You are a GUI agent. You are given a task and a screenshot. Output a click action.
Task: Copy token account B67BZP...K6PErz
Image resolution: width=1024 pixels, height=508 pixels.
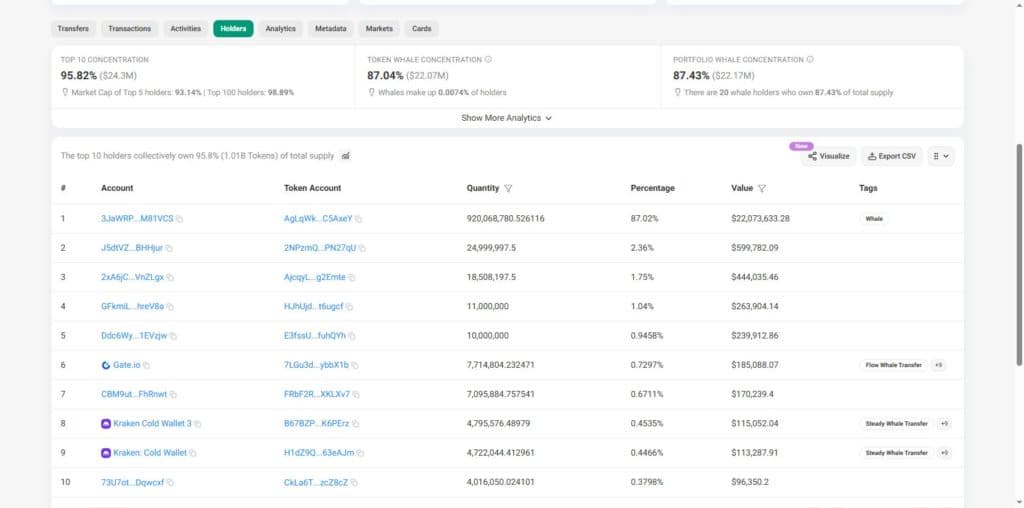coord(355,424)
